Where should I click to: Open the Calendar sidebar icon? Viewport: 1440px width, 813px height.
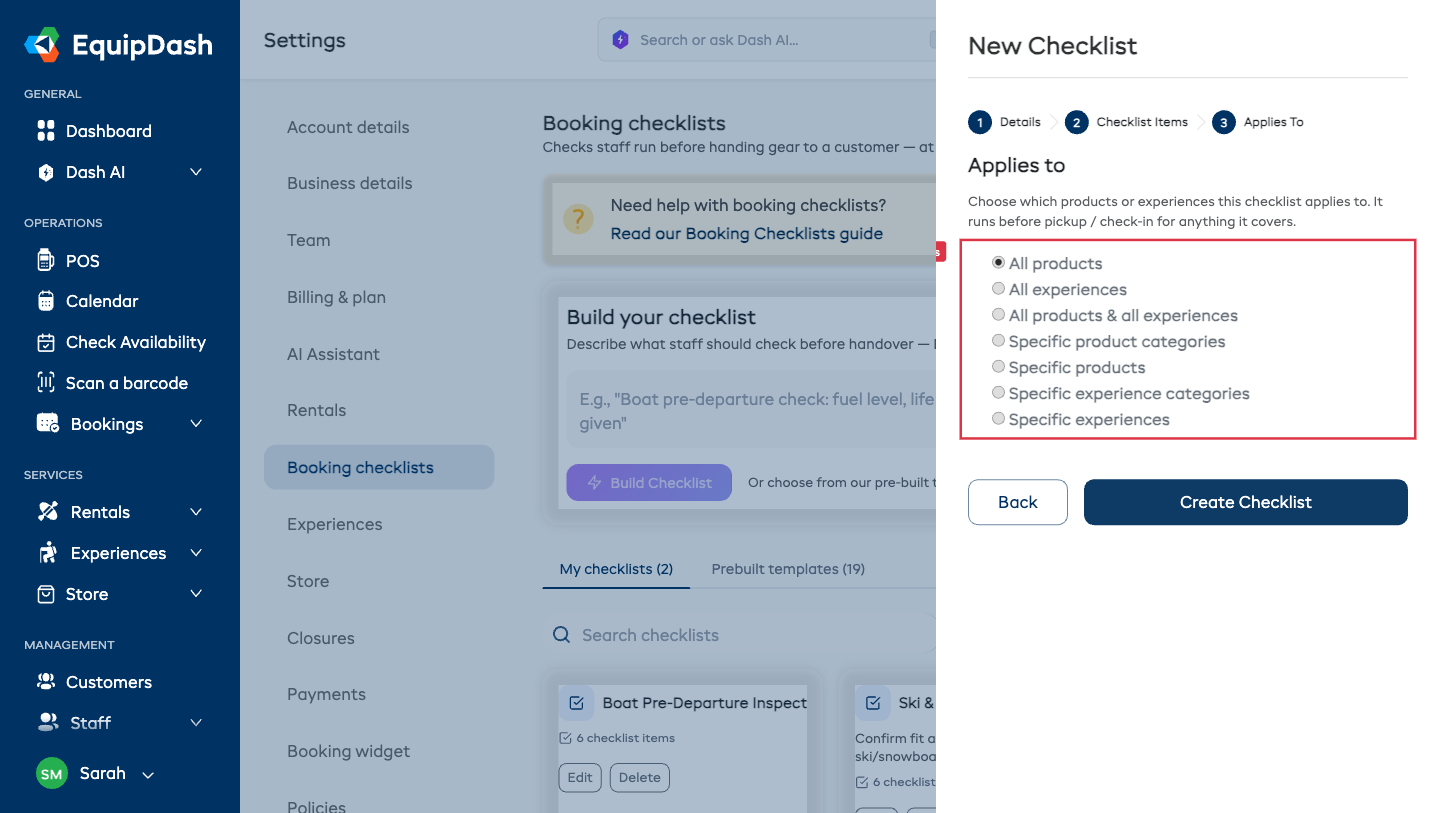pos(45,301)
